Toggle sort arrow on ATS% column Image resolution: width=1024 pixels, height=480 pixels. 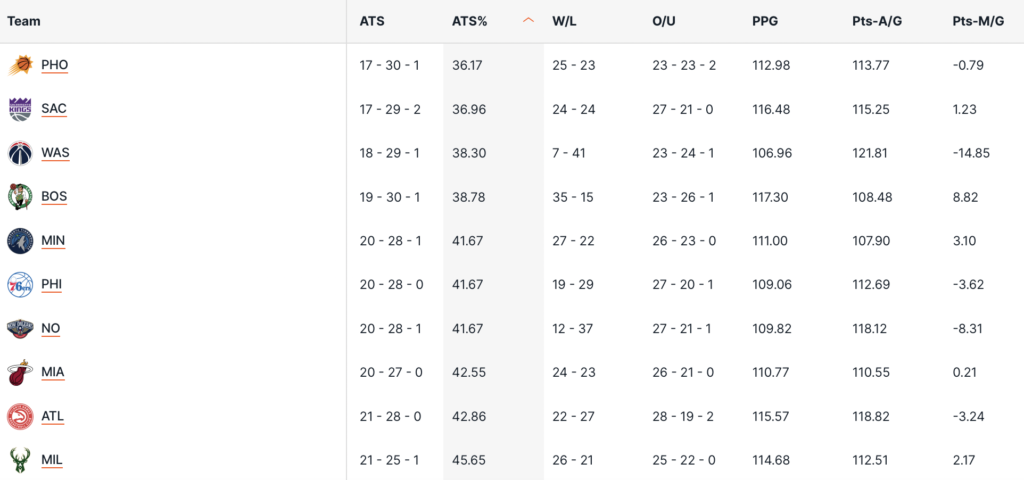[528, 21]
